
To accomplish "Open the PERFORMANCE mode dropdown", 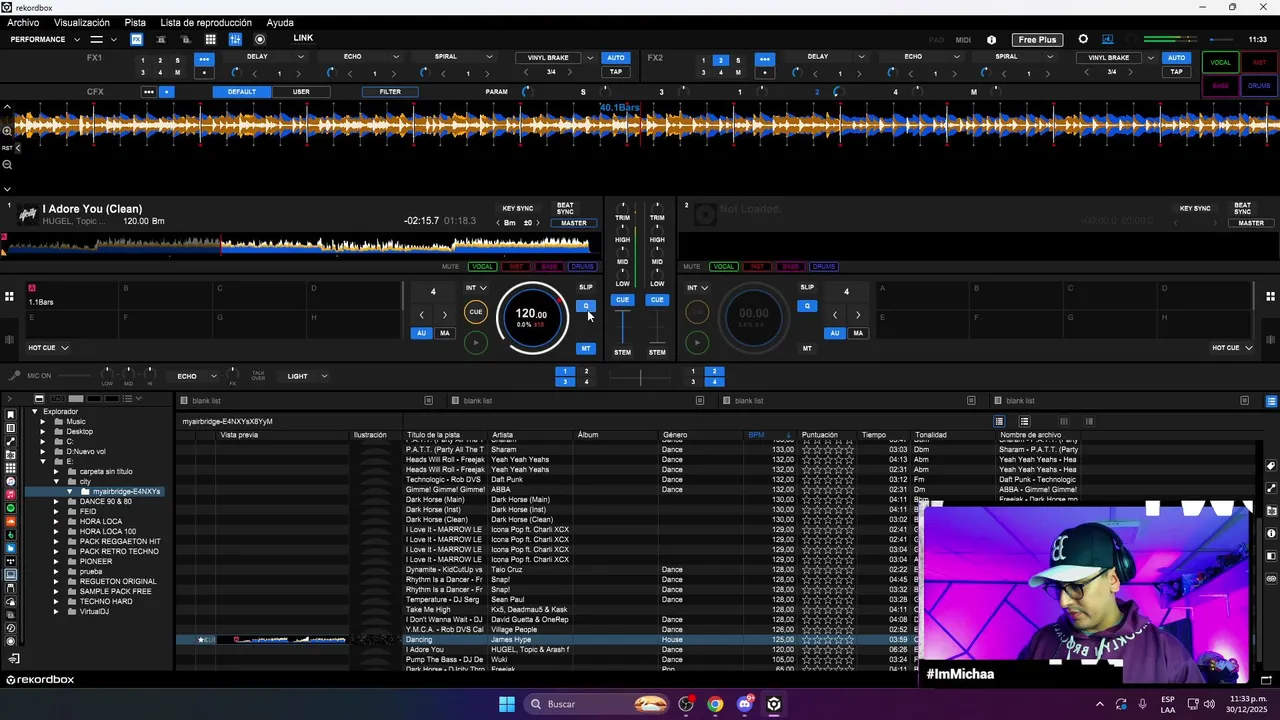I will click(45, 40).
